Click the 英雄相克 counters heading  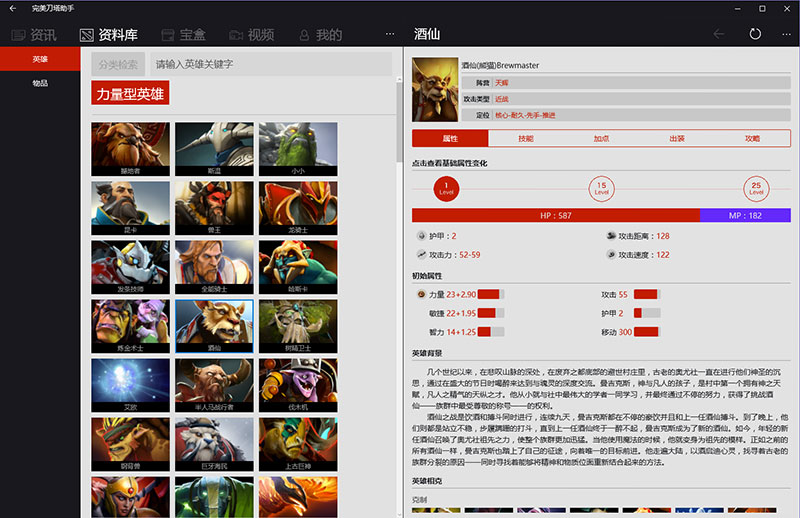[427, 481]
